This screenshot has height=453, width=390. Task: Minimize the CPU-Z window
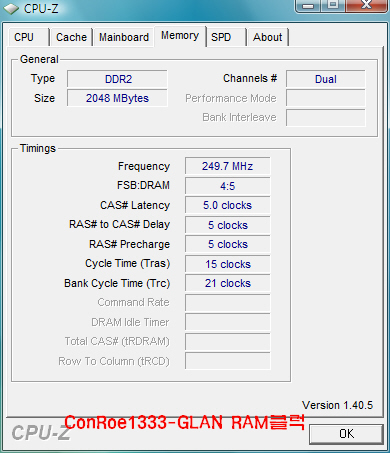pos(308,5)
